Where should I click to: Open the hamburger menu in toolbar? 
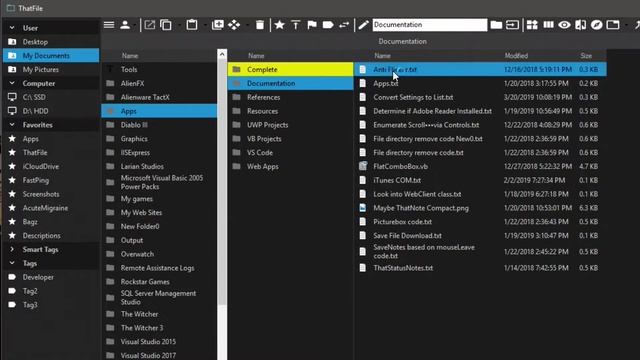(x=109, y=25)
